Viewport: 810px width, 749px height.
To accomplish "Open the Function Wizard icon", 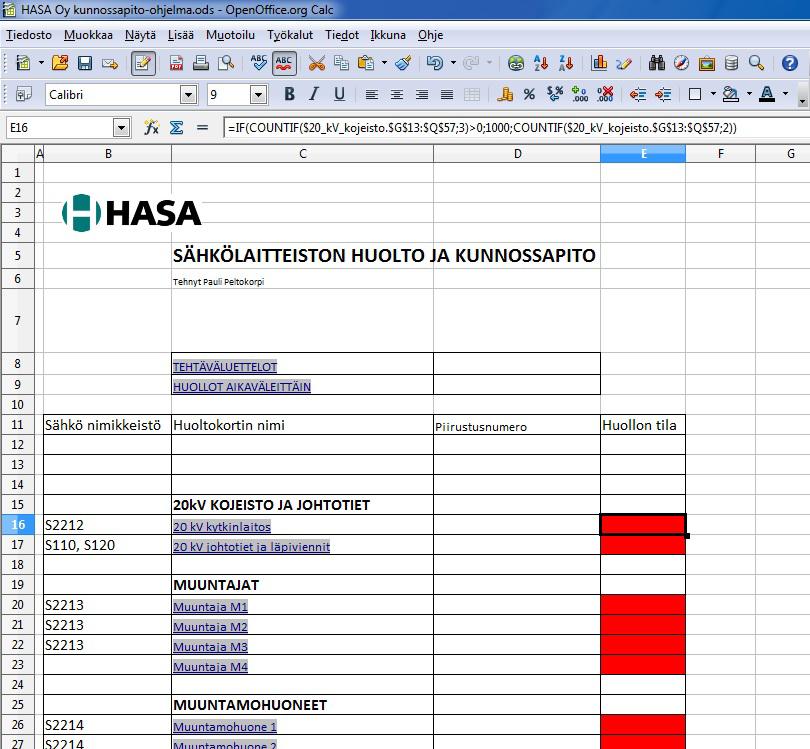I will [x=151, y=127].
